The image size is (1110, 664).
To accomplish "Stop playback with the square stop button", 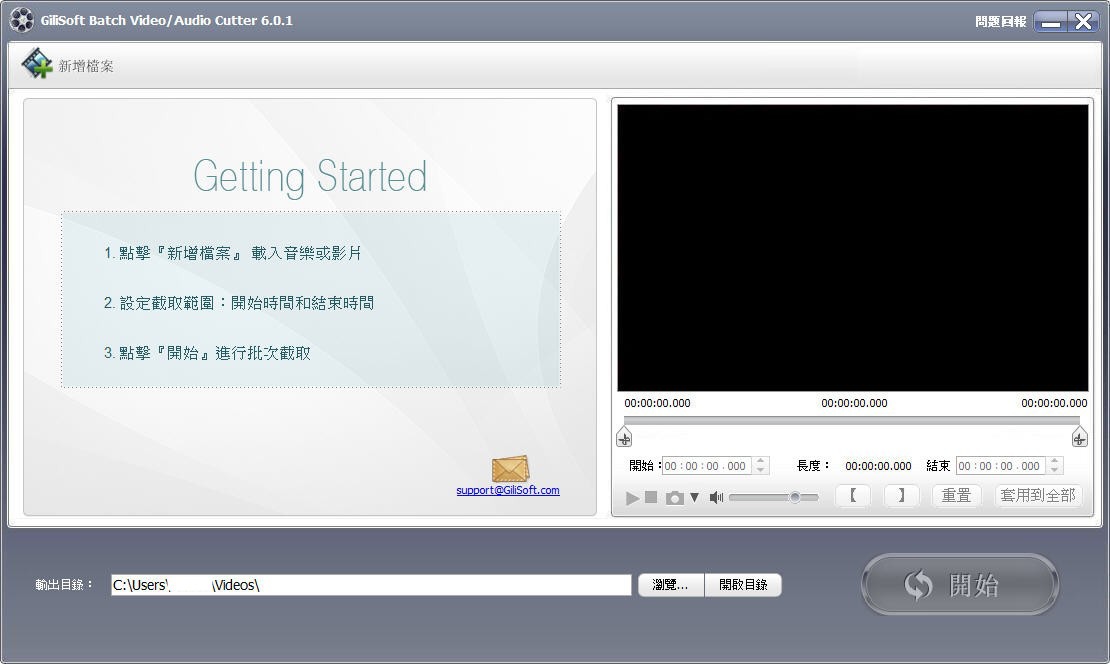I will point(651,497).
